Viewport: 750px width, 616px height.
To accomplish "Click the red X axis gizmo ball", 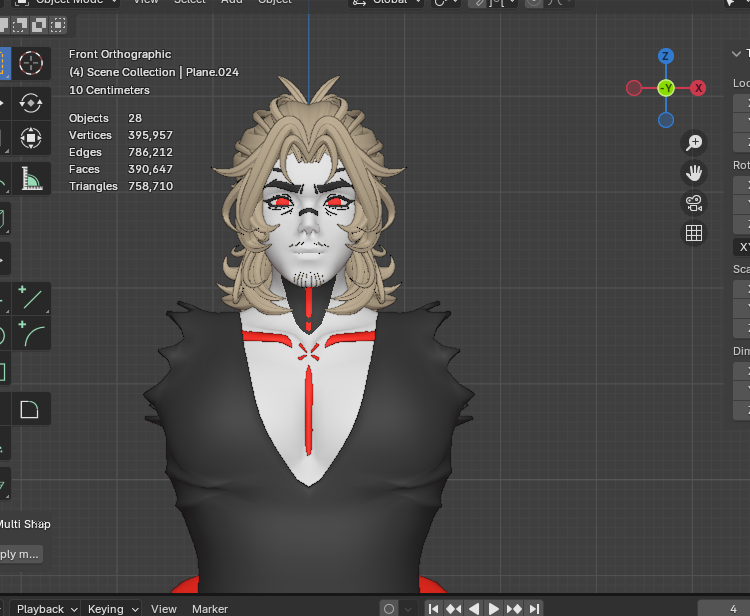I will click(x=698, y=88).
